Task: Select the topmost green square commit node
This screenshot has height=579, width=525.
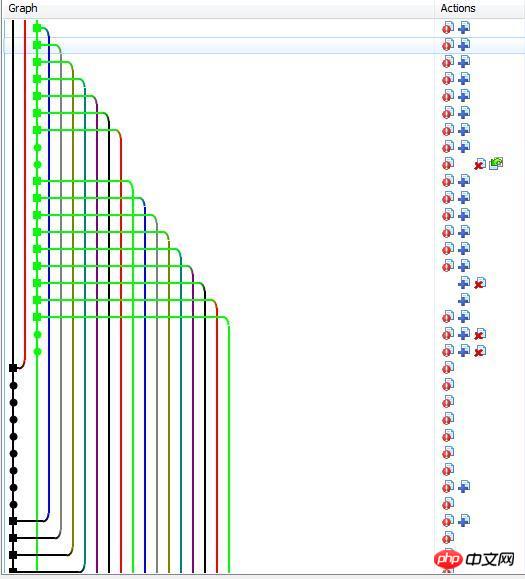Action: coord(37,28)
